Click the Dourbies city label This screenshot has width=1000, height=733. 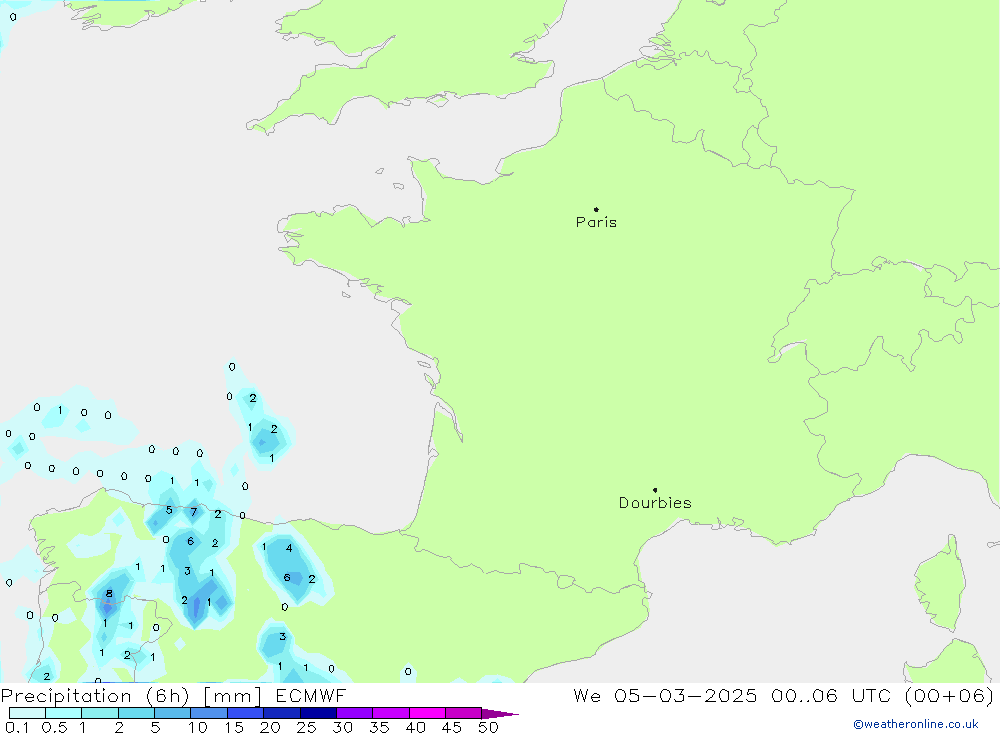(655, 503)
